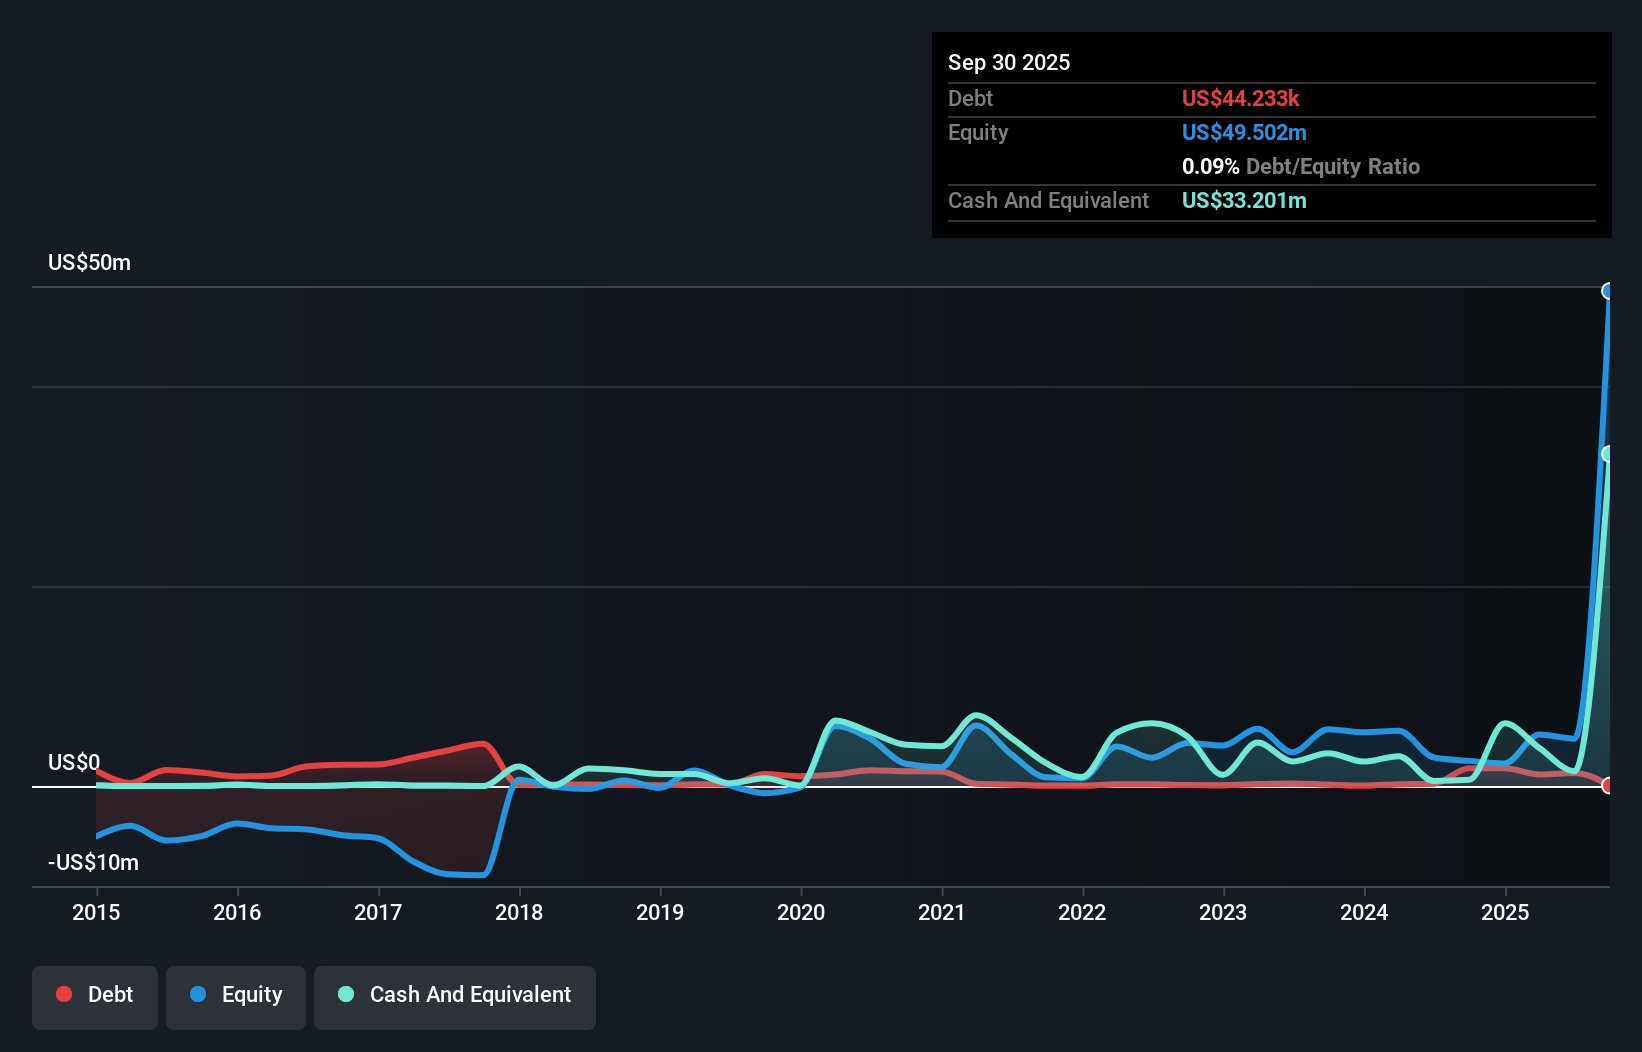
Task: Select the blue equity endpoint marker on the chart
Action: click(1608, 291)
